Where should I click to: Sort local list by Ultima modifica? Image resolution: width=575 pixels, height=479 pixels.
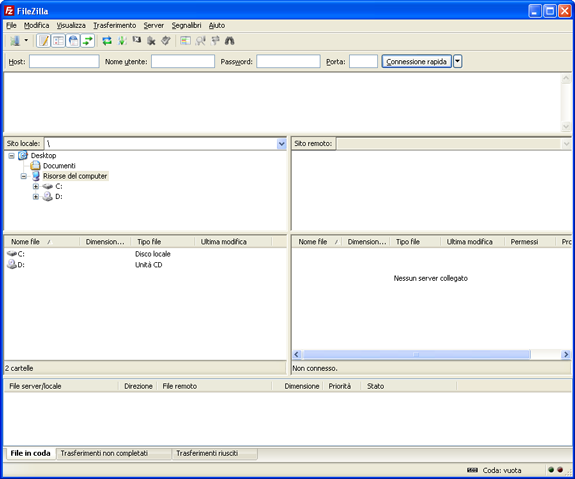click(233, 242)
